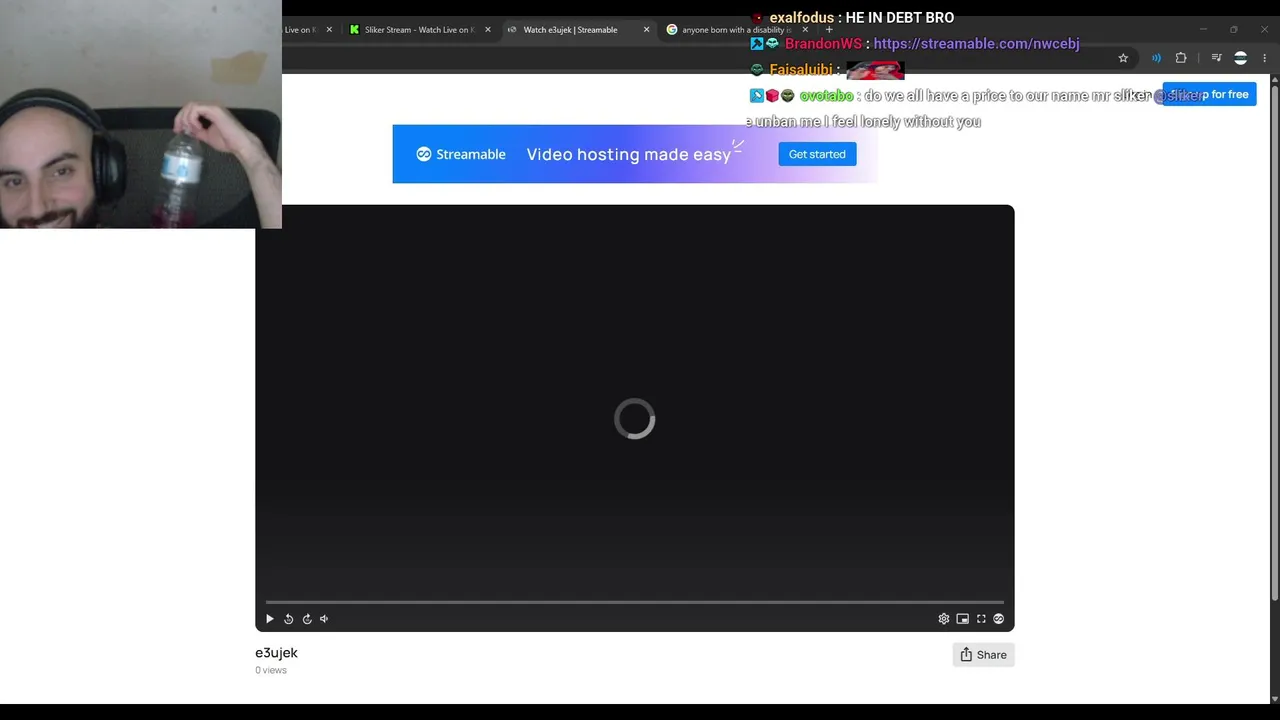Enable picture-in-picture mode
Viewport: 1280px width, 720px height.
962,619
